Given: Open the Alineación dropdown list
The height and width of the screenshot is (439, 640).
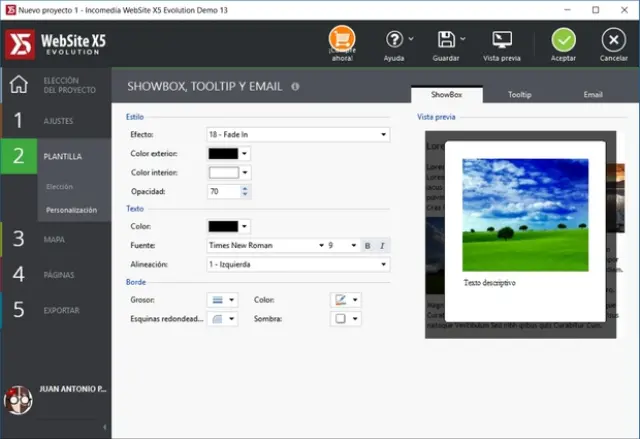Looking at the screenshot, I should click(298, 264).
